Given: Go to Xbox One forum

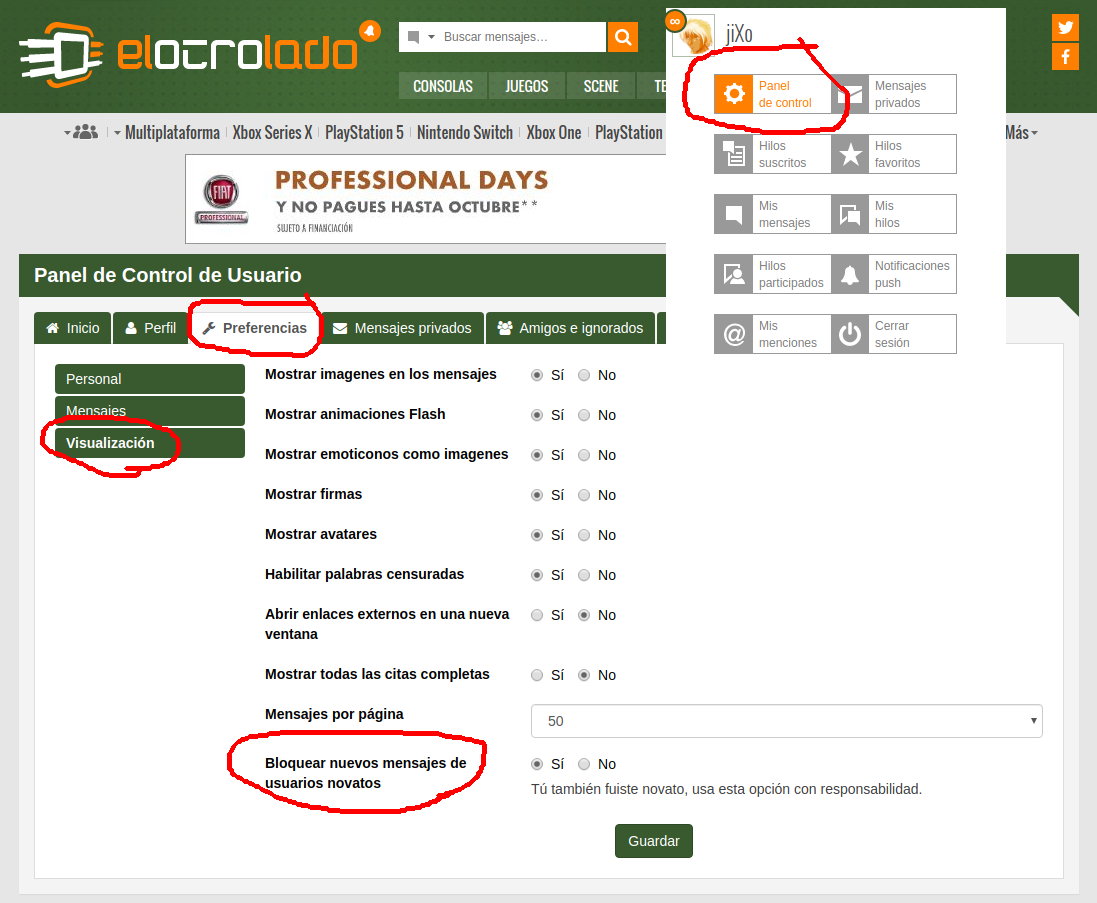Looking at the screenshot, I should point(553,132).
